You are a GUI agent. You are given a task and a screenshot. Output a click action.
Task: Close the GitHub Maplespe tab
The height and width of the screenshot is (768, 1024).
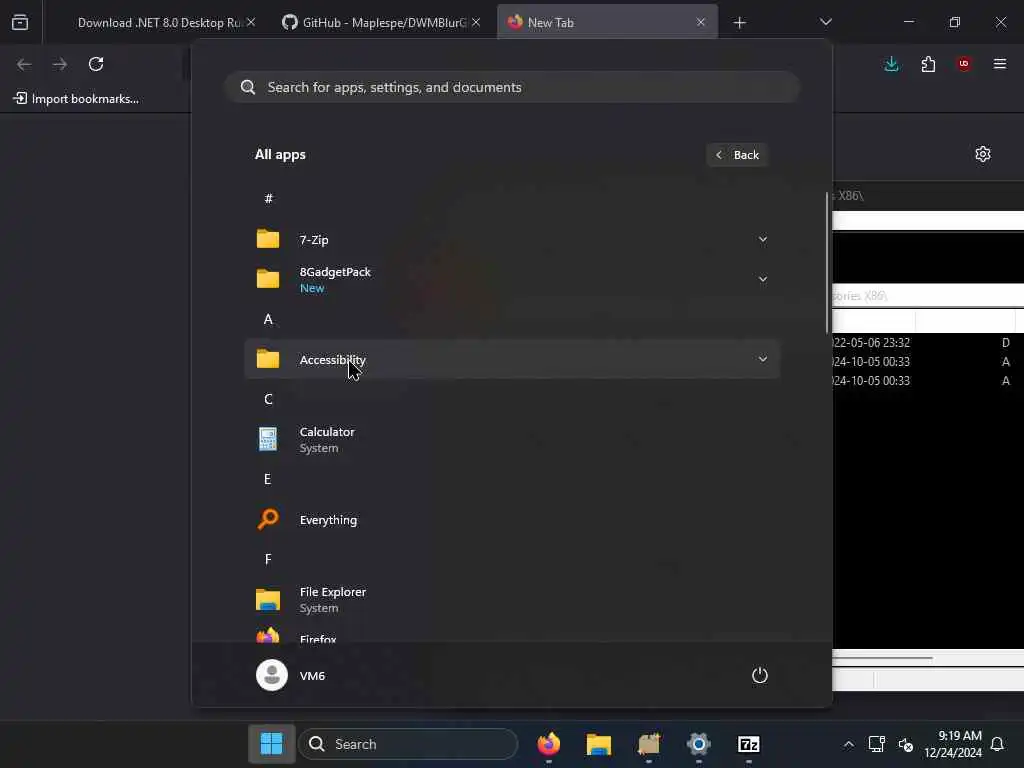pos(476,22)
